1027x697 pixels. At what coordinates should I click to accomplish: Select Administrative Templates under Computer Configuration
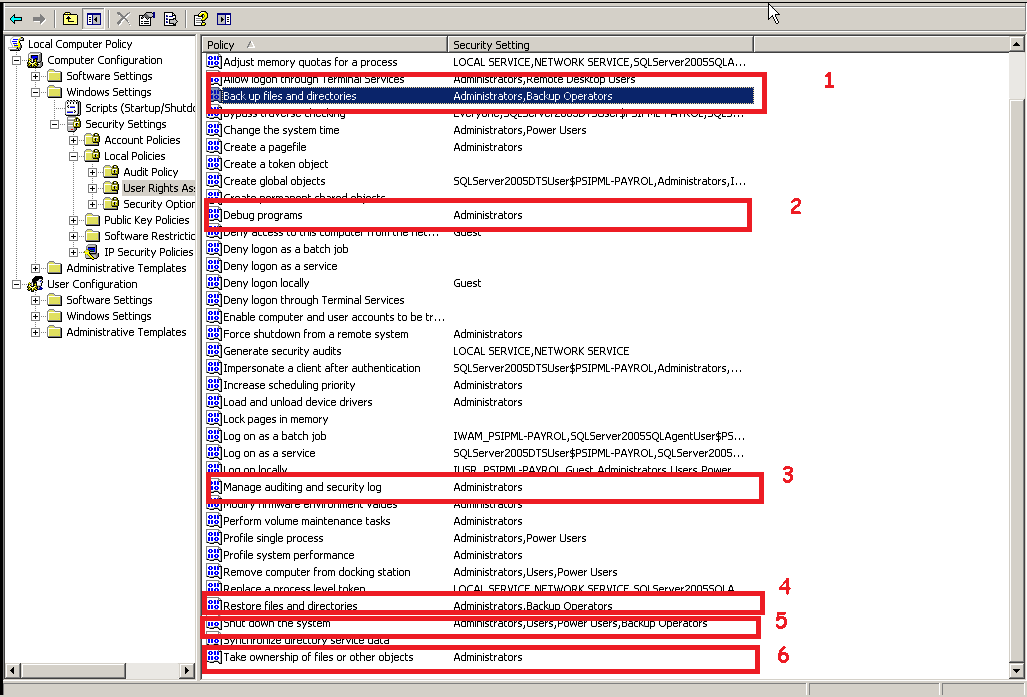(x=126, y=268)
